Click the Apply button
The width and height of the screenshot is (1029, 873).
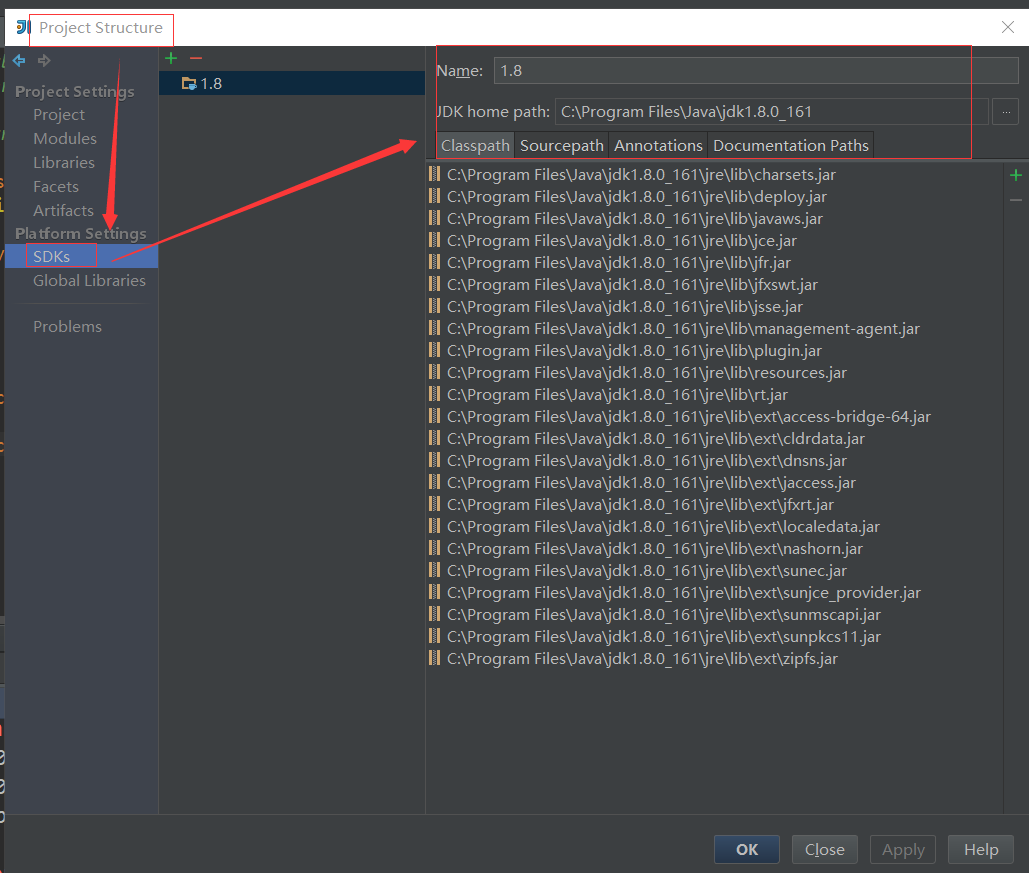coord(903,849)
